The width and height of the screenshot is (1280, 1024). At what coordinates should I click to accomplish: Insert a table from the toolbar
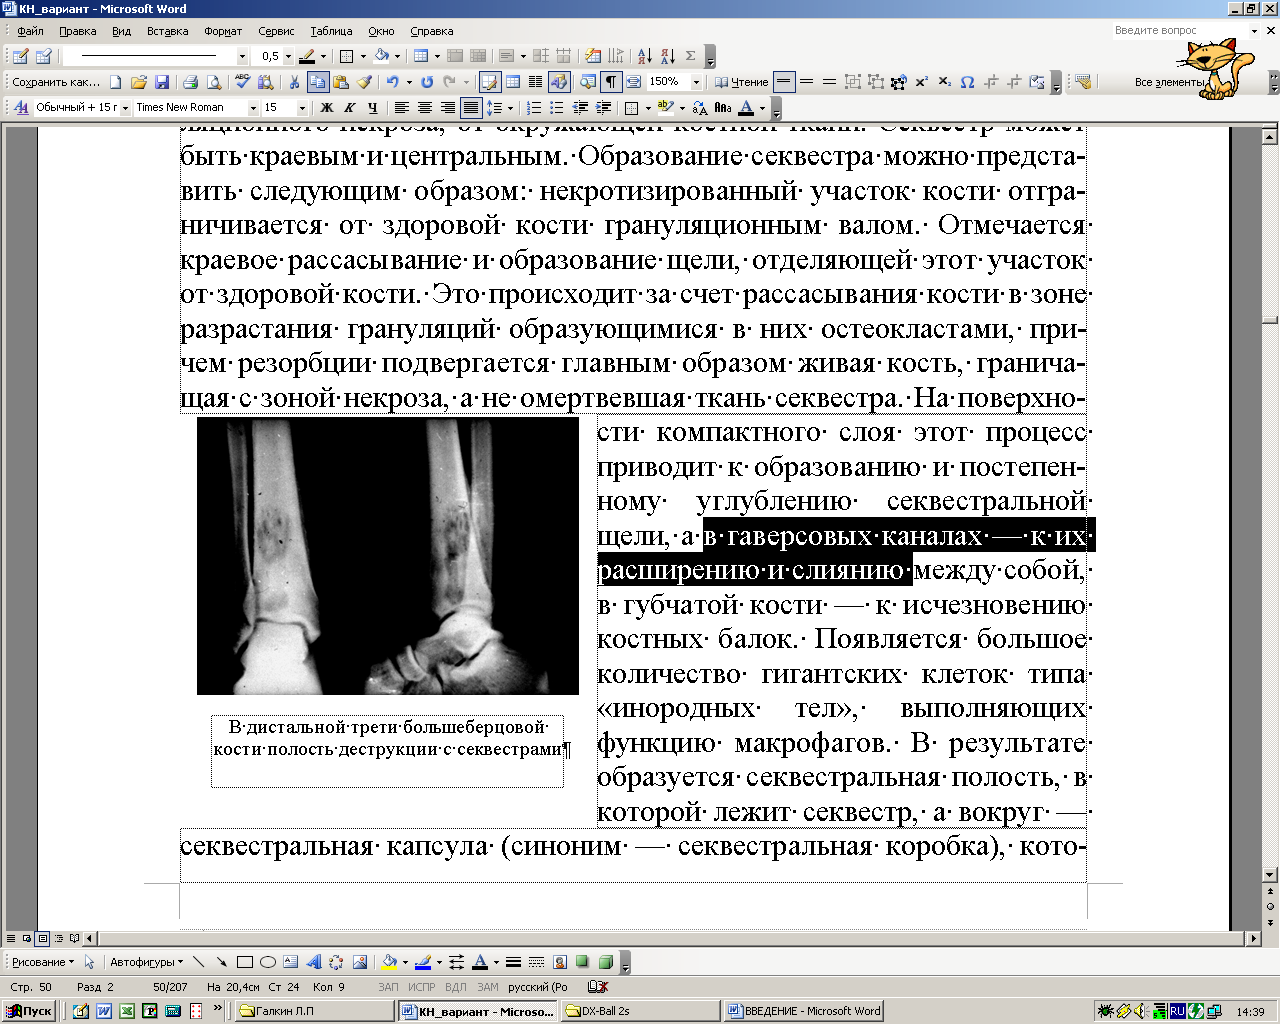pos(513,82)
